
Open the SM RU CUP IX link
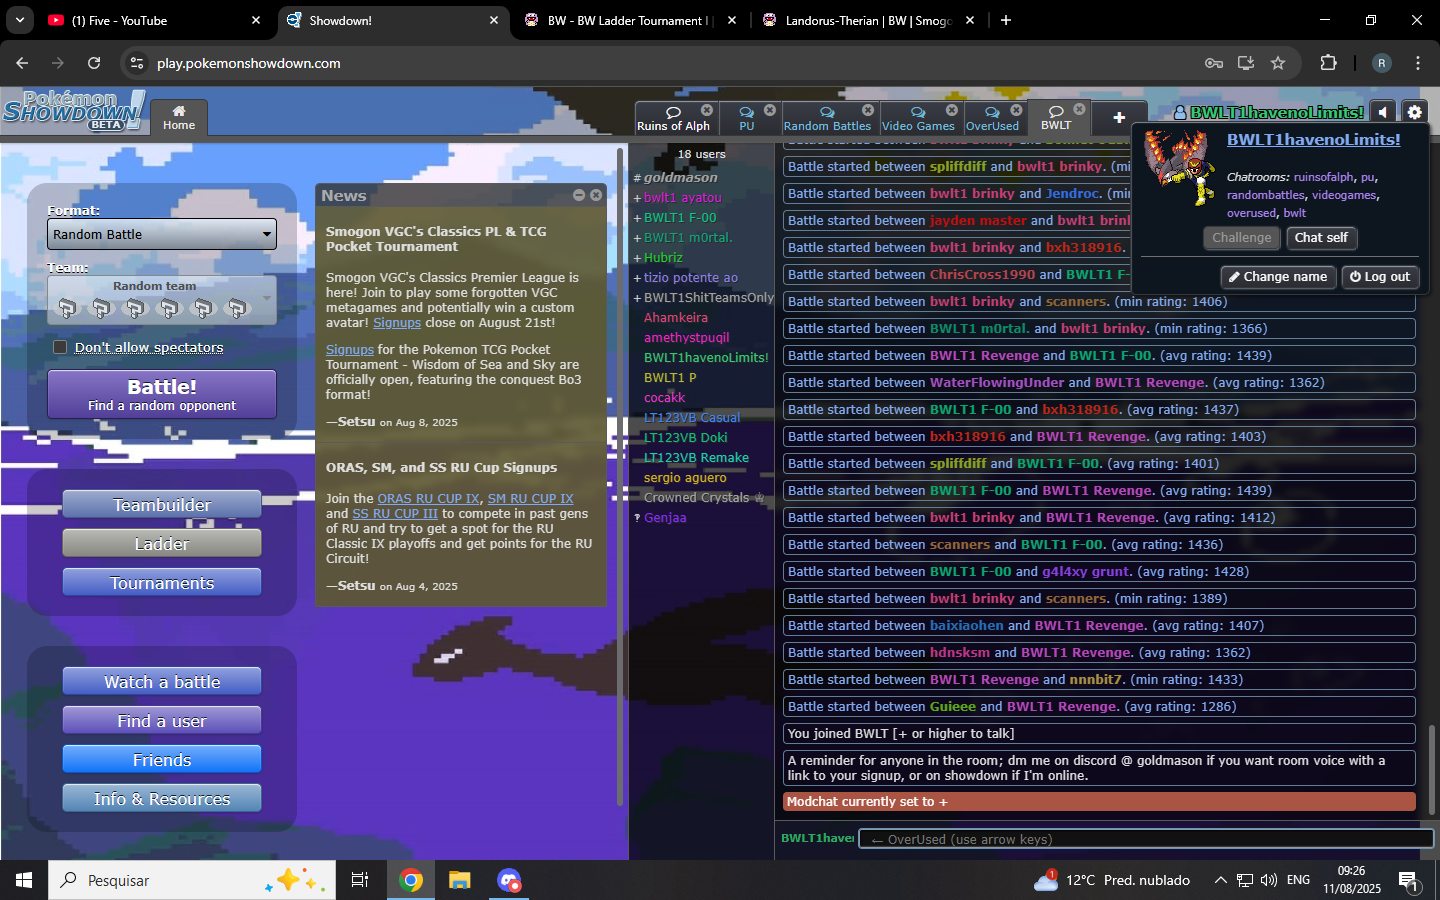[x=530, y=498]
